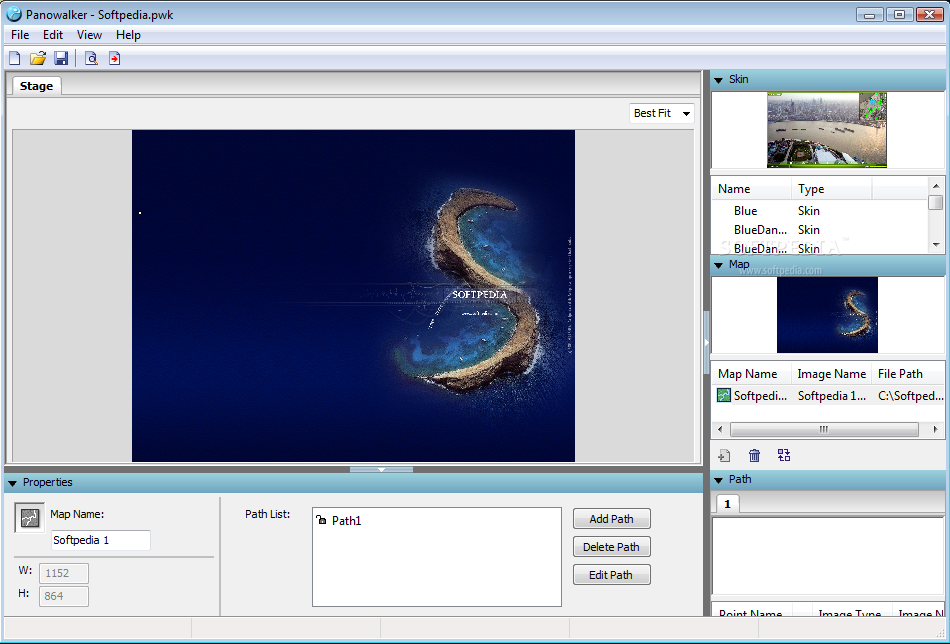The image size is (950, 644).
Task: Click the map list horizontal scrollbar thumb
Action: (824, 430)
